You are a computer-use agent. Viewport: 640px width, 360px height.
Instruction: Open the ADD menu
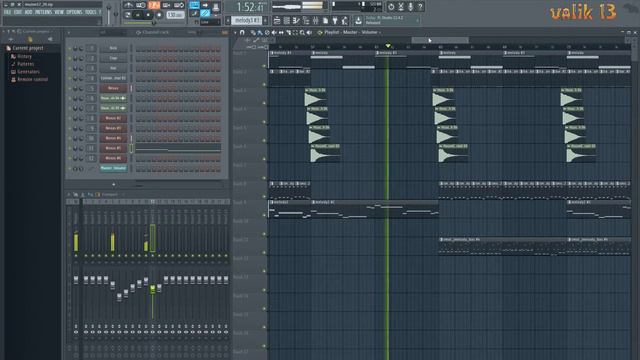(28, 12)
